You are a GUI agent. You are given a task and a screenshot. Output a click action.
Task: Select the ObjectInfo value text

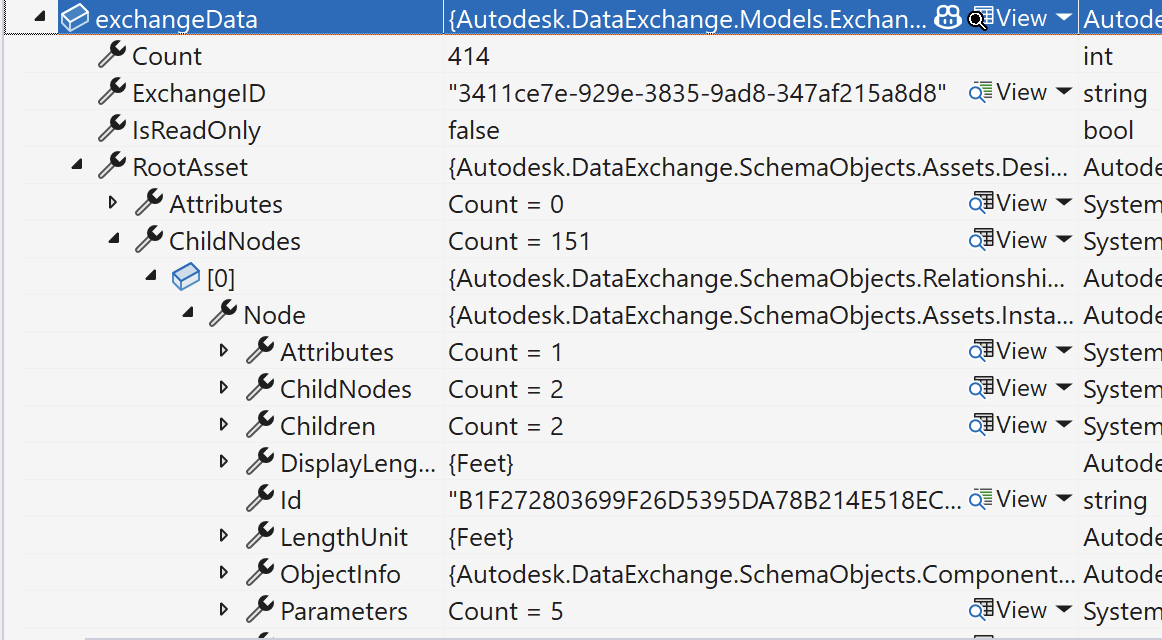[761, 575]
